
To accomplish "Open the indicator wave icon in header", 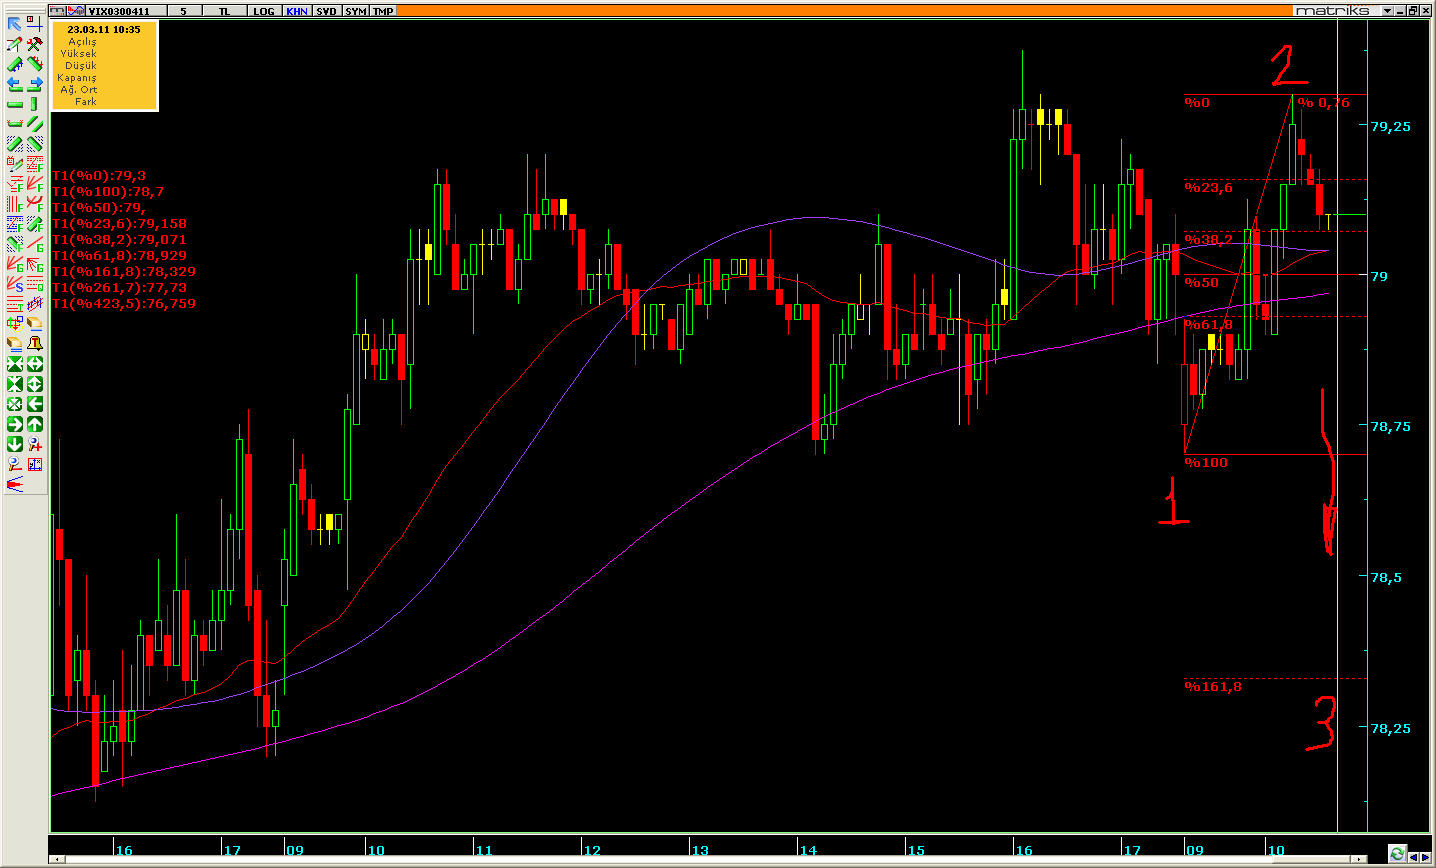I will (x=76, y=10).
